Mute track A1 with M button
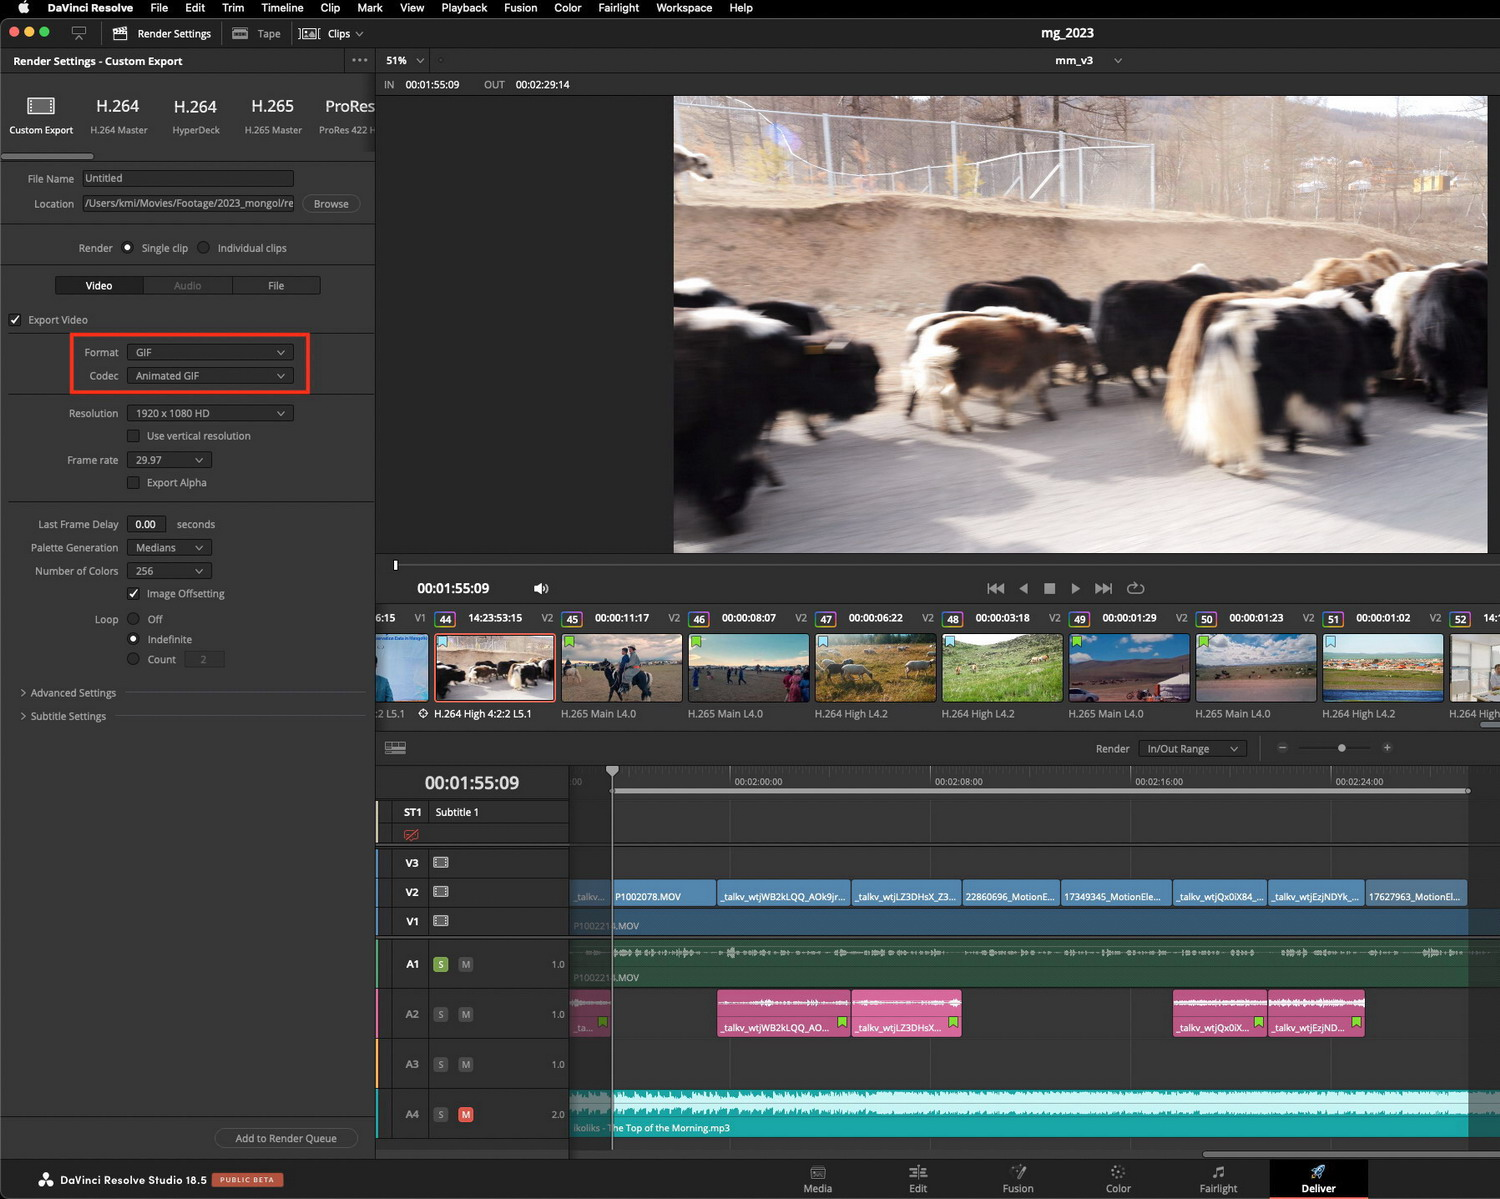 click(x=466, y=964)
